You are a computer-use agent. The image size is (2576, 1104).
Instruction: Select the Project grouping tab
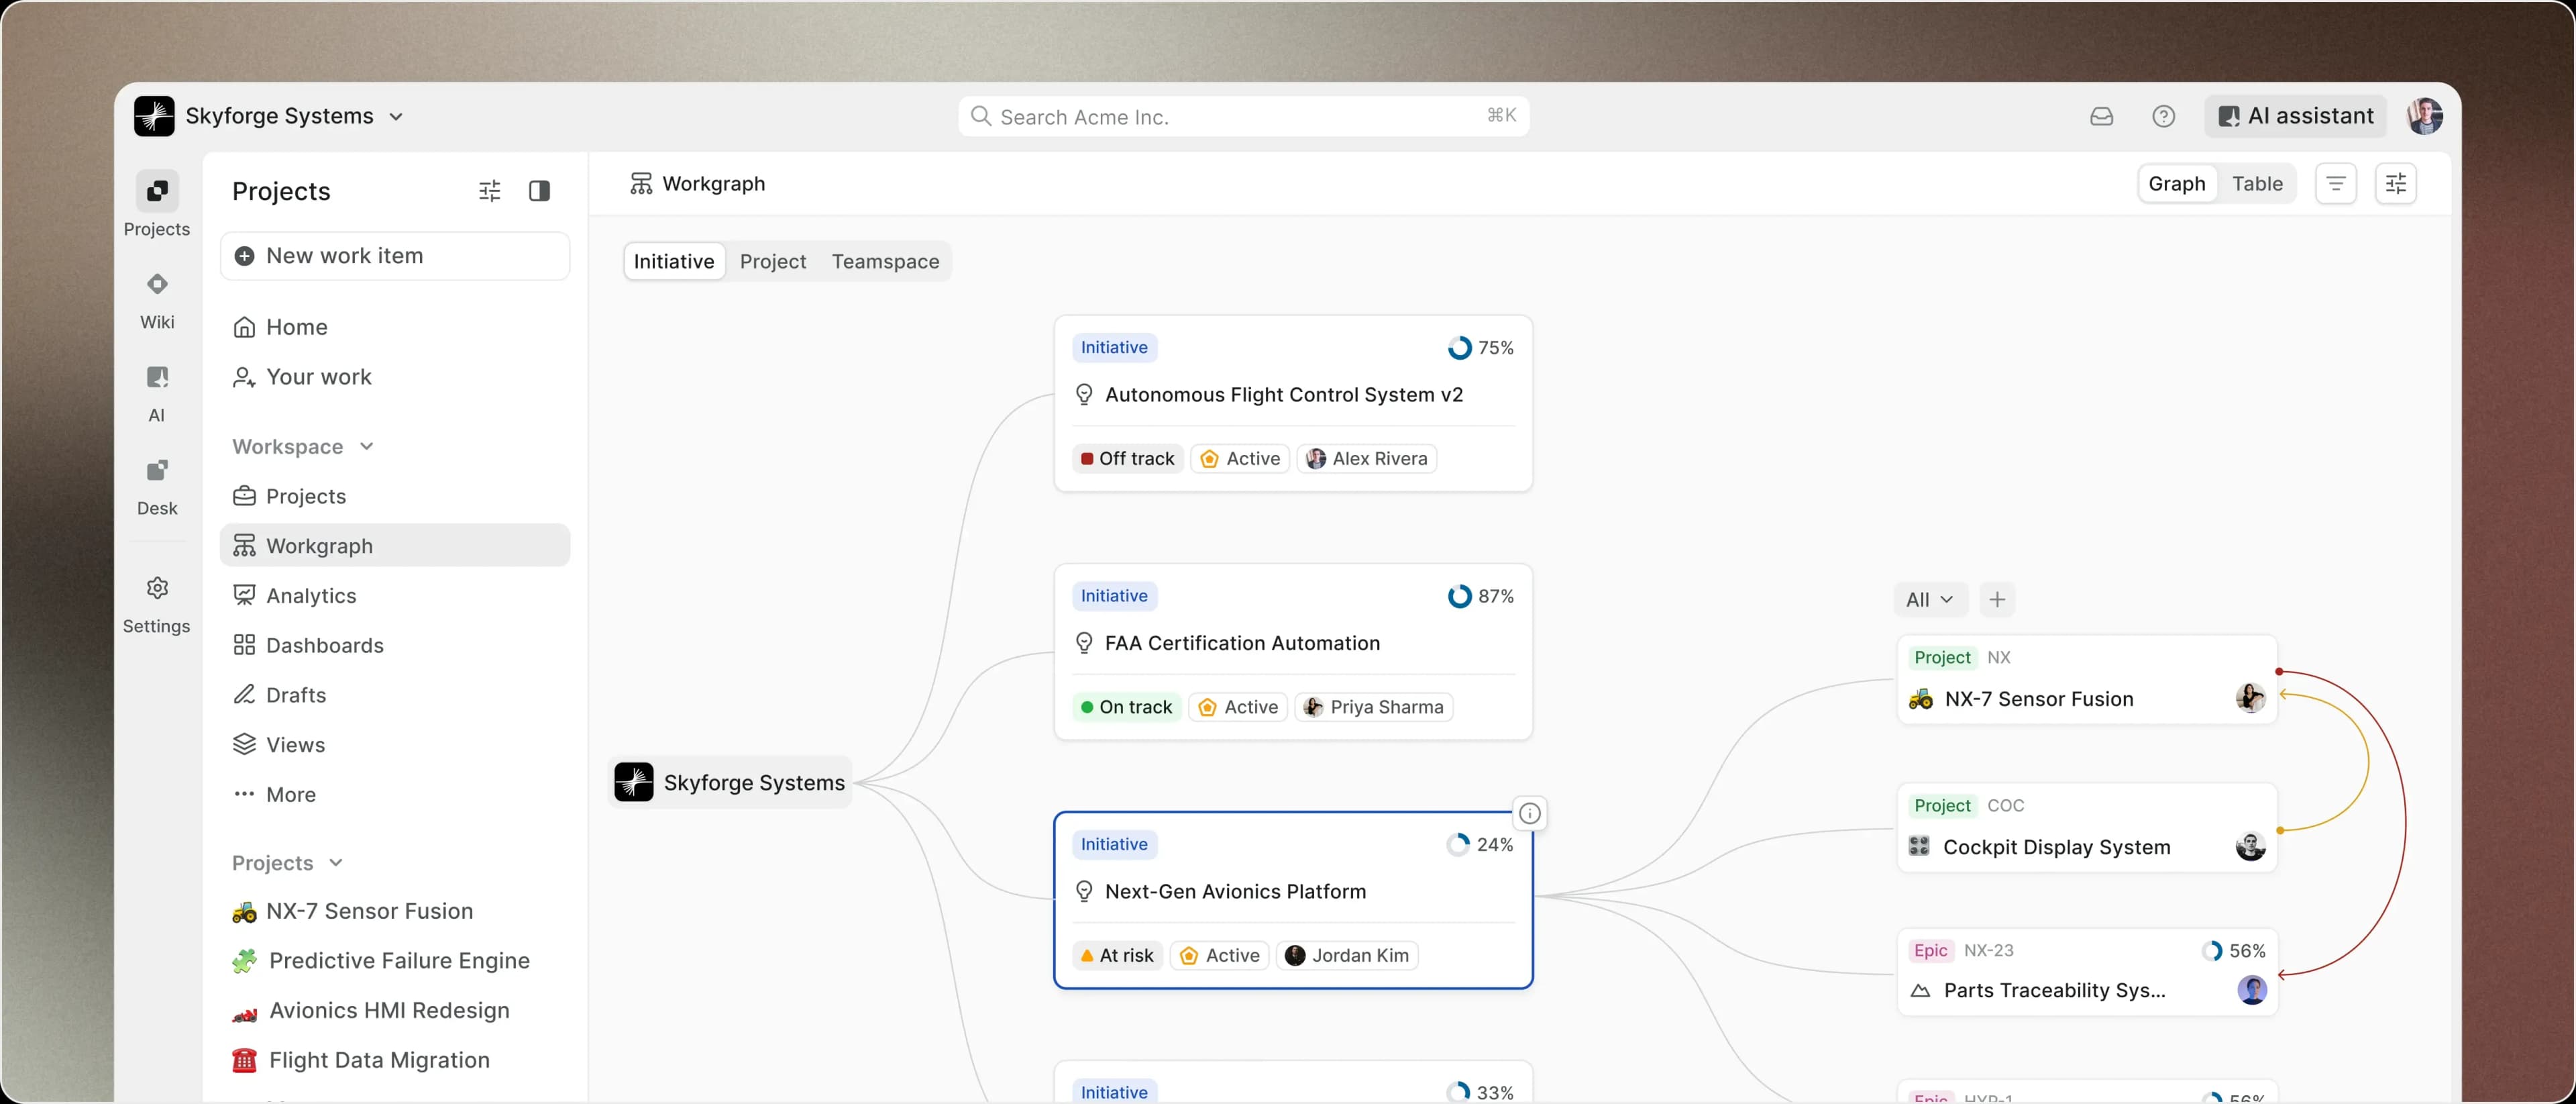click(773, 261)
